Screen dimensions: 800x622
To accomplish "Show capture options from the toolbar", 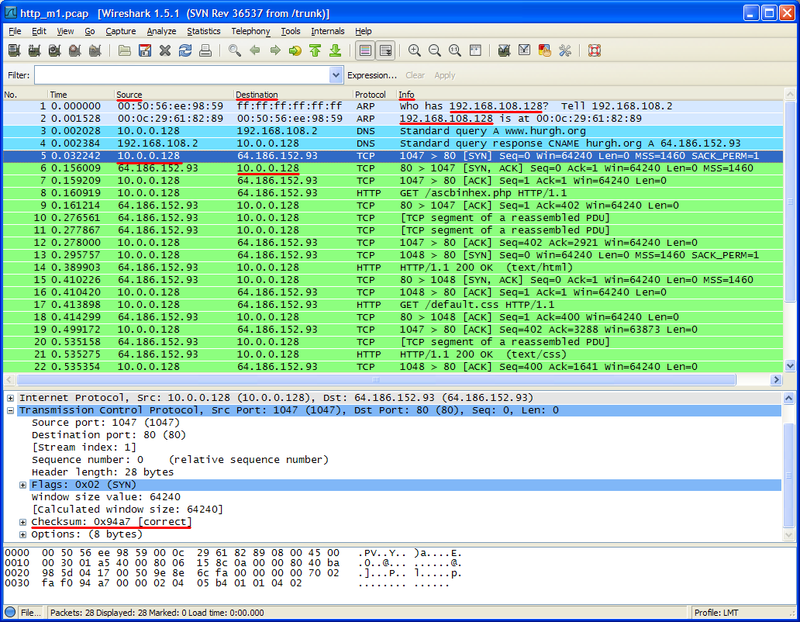I will (34, 51).
